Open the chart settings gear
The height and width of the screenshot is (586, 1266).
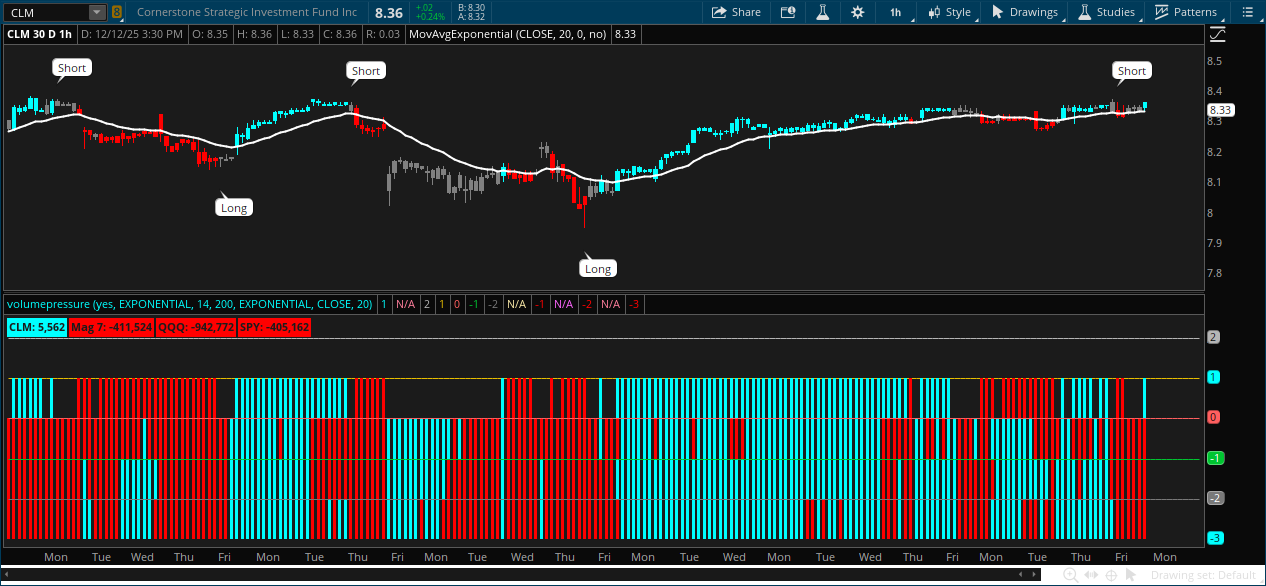(x=857, y=12)
